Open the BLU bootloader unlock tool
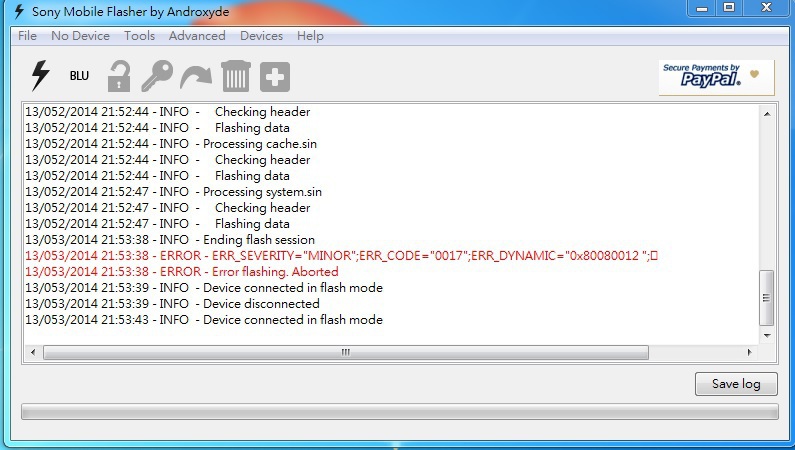 [x=79, y=76]
